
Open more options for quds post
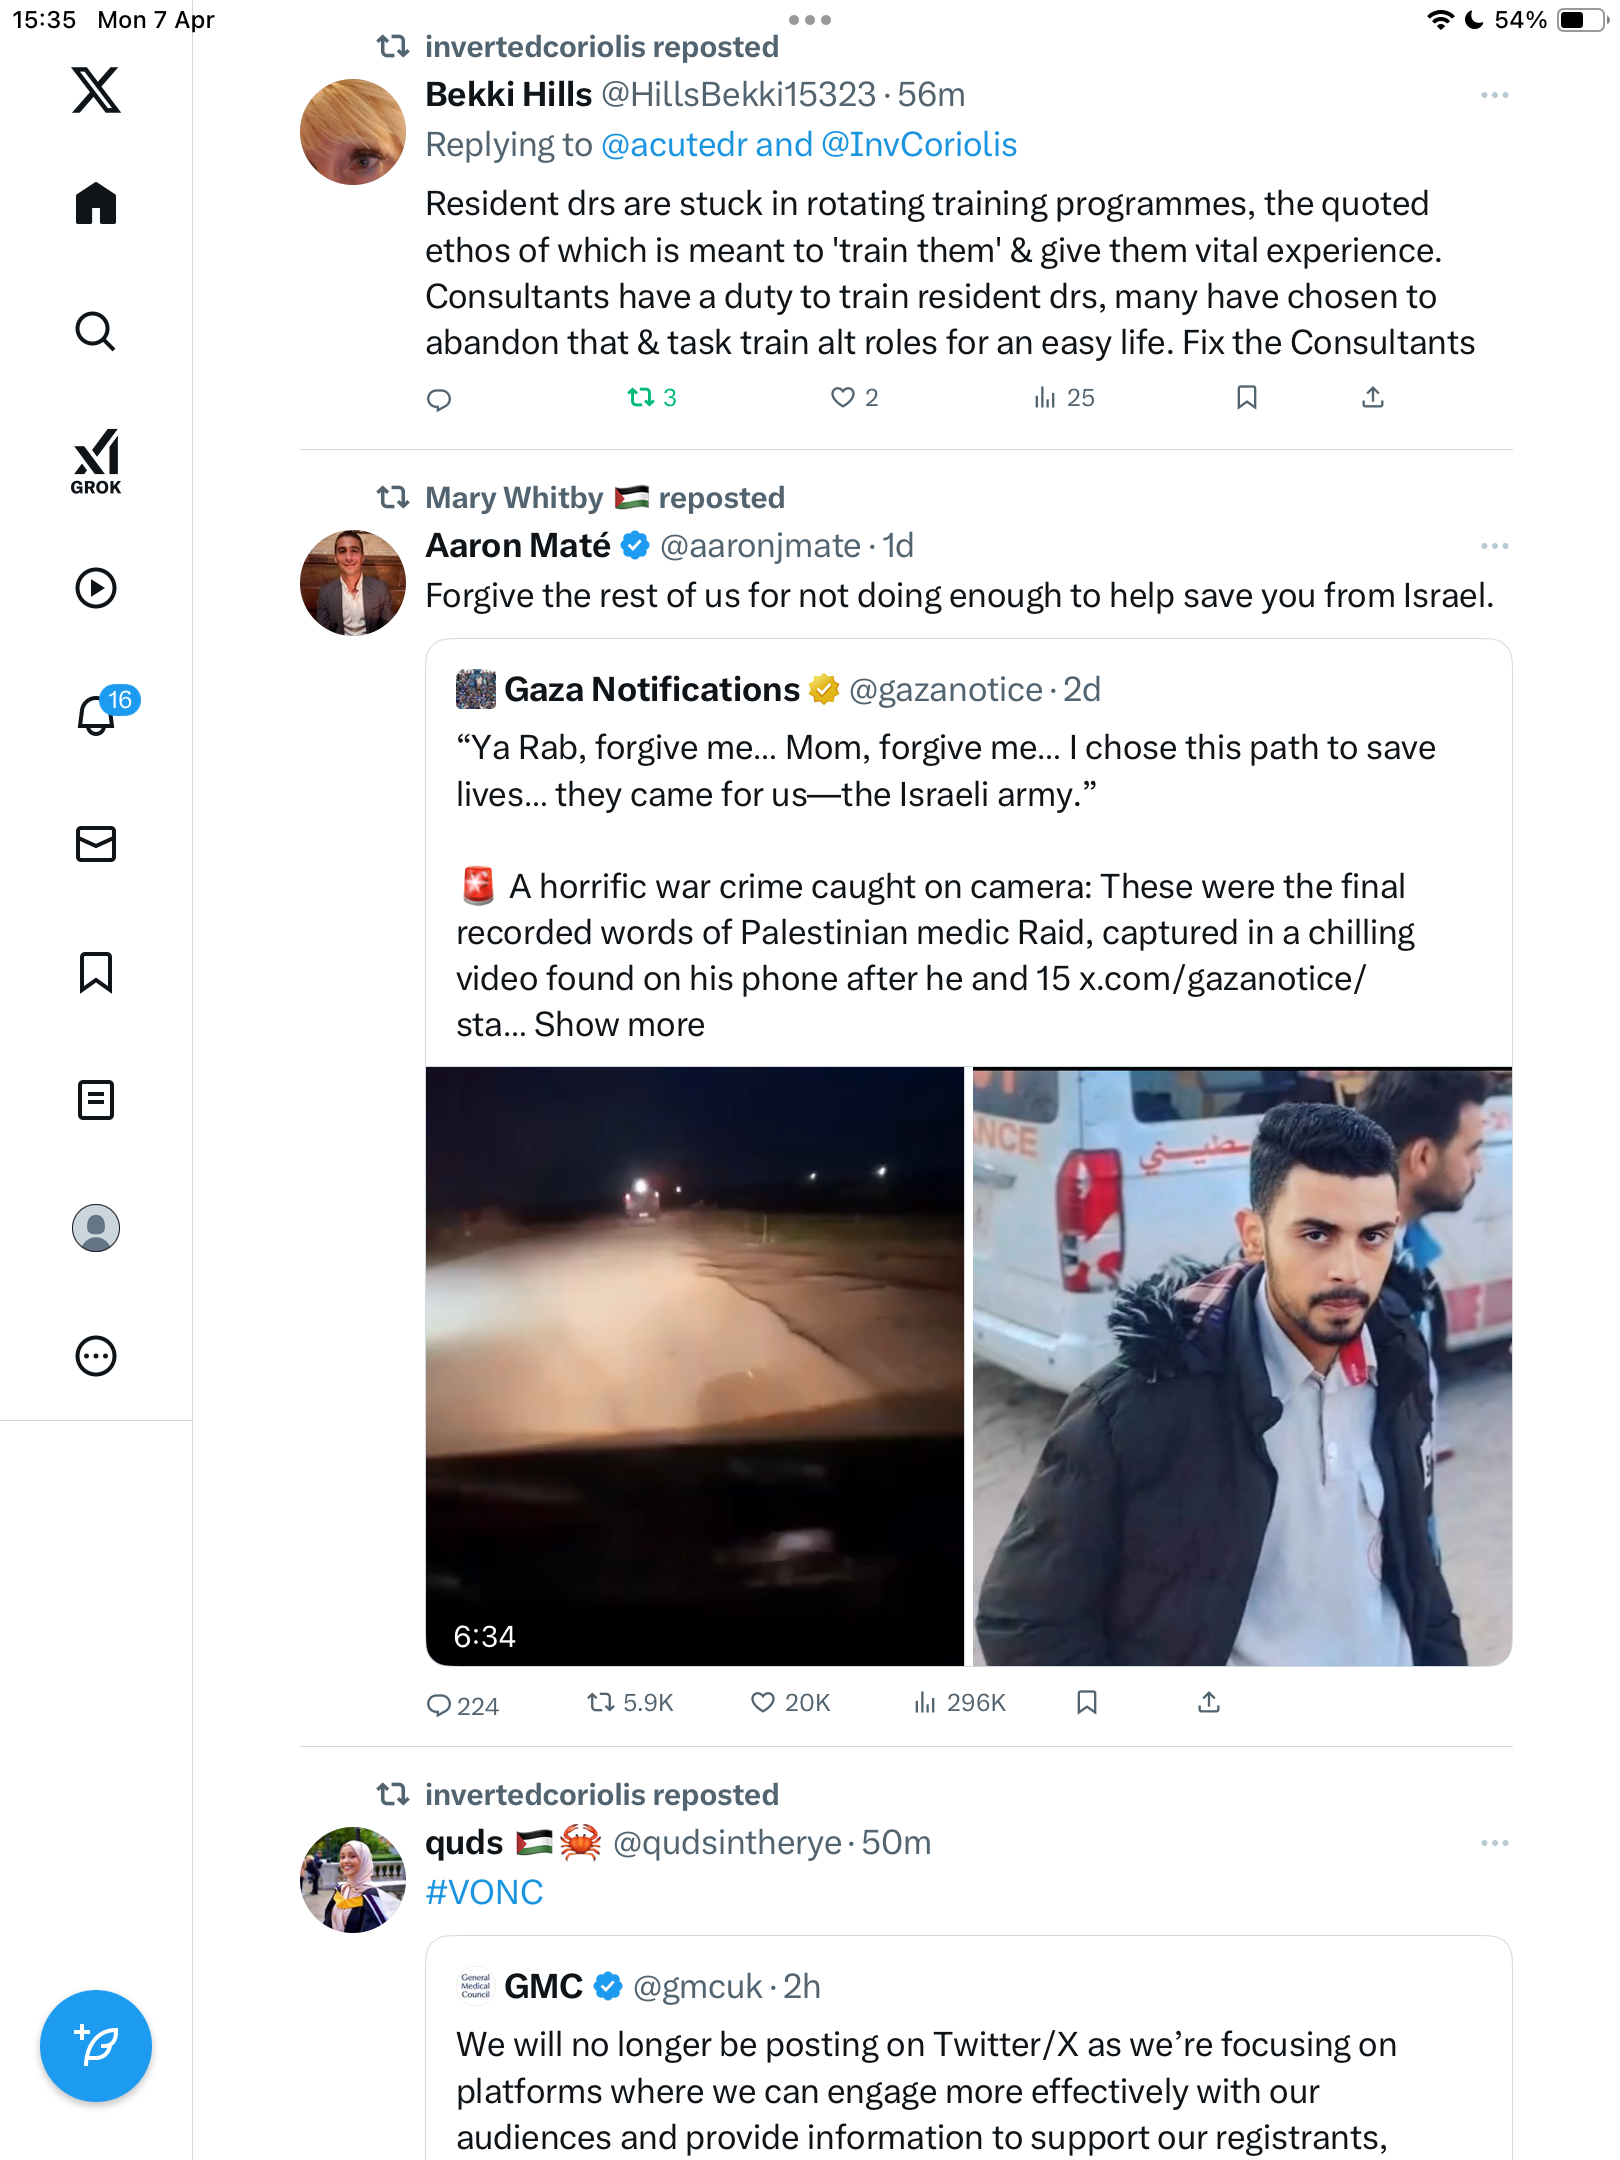[x=1495, y=1843]
